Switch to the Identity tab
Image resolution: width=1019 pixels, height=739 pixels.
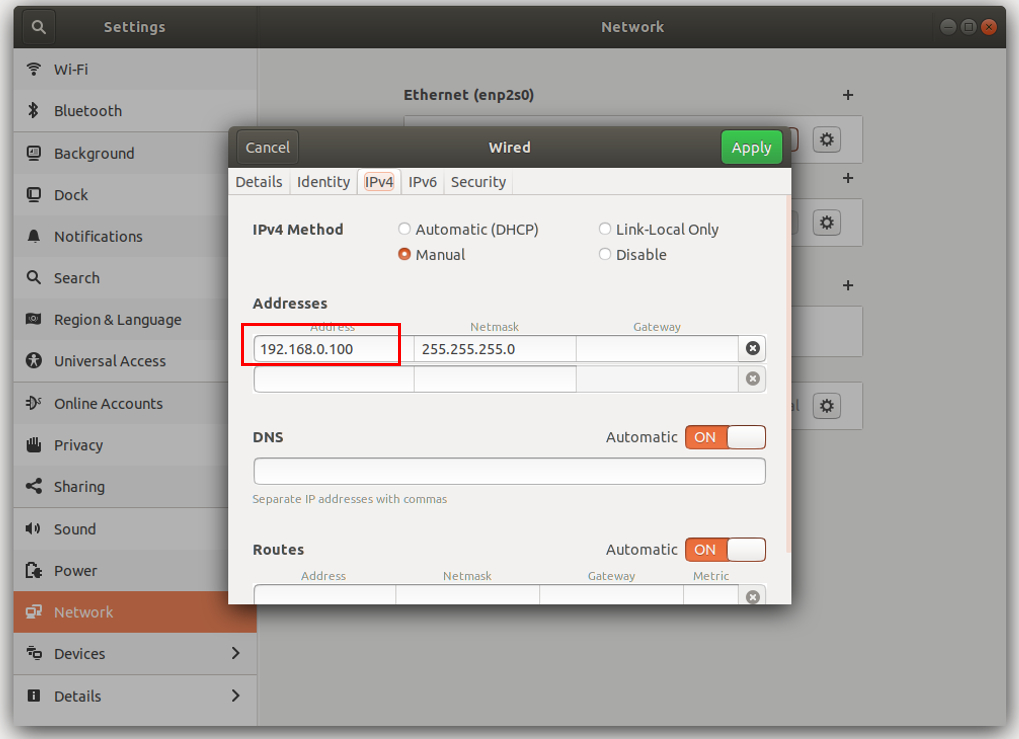[x=323, y=182]
